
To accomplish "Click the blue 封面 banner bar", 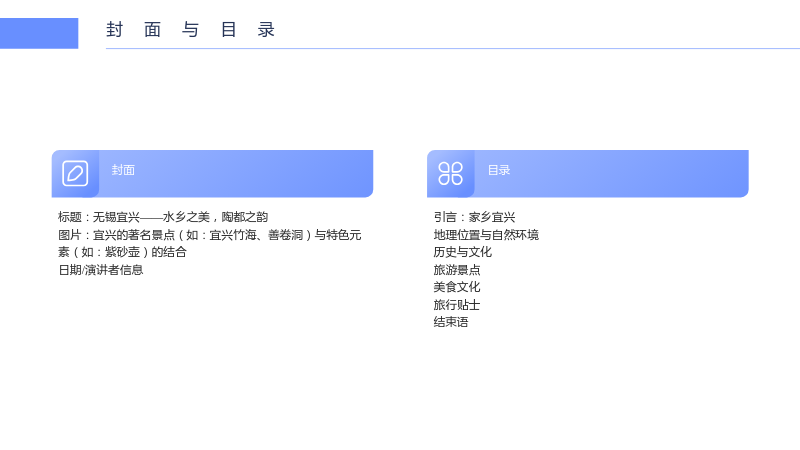I will [212, 173].
